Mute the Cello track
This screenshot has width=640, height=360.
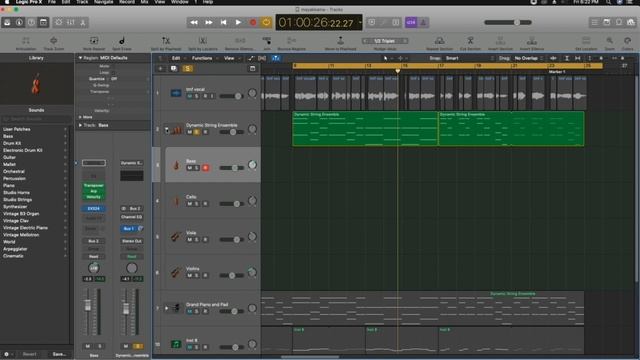[189, 204]
